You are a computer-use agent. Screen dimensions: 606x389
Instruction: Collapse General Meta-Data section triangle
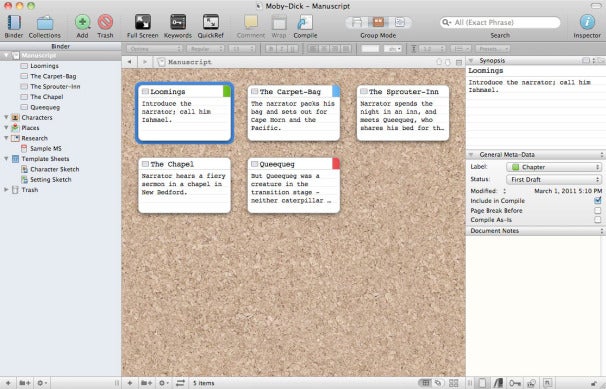point(471,155)
